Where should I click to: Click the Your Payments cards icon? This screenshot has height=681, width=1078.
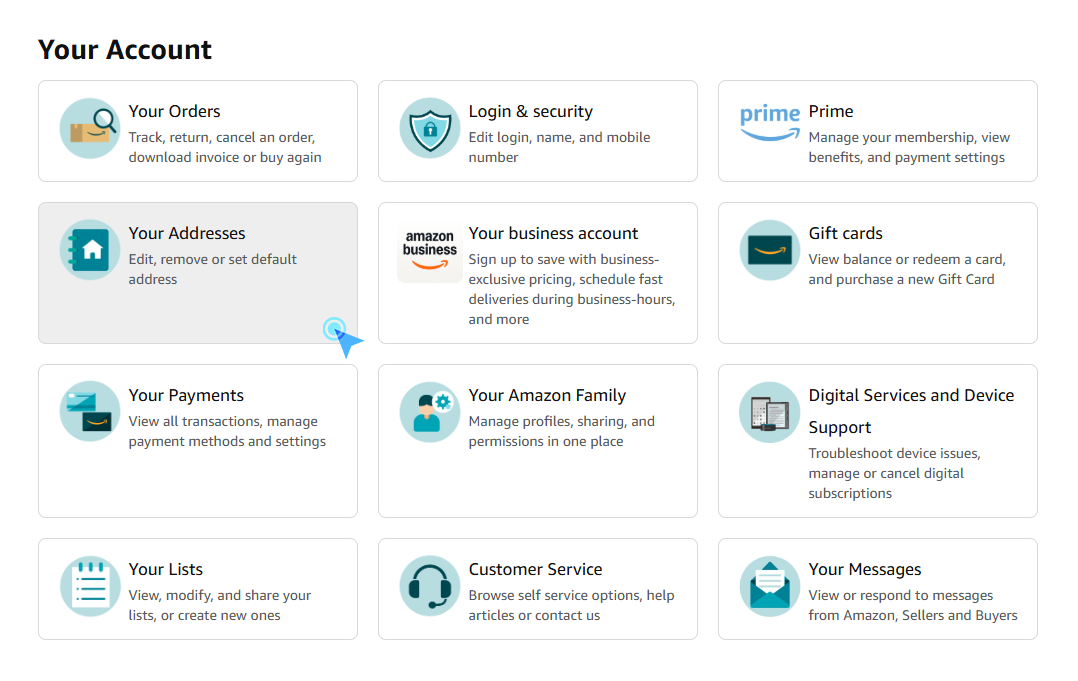(90, 411)
